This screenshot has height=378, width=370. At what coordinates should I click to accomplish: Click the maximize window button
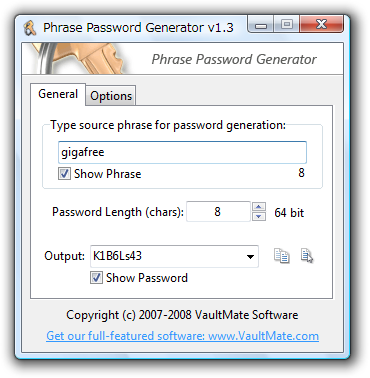pos(286,25)
